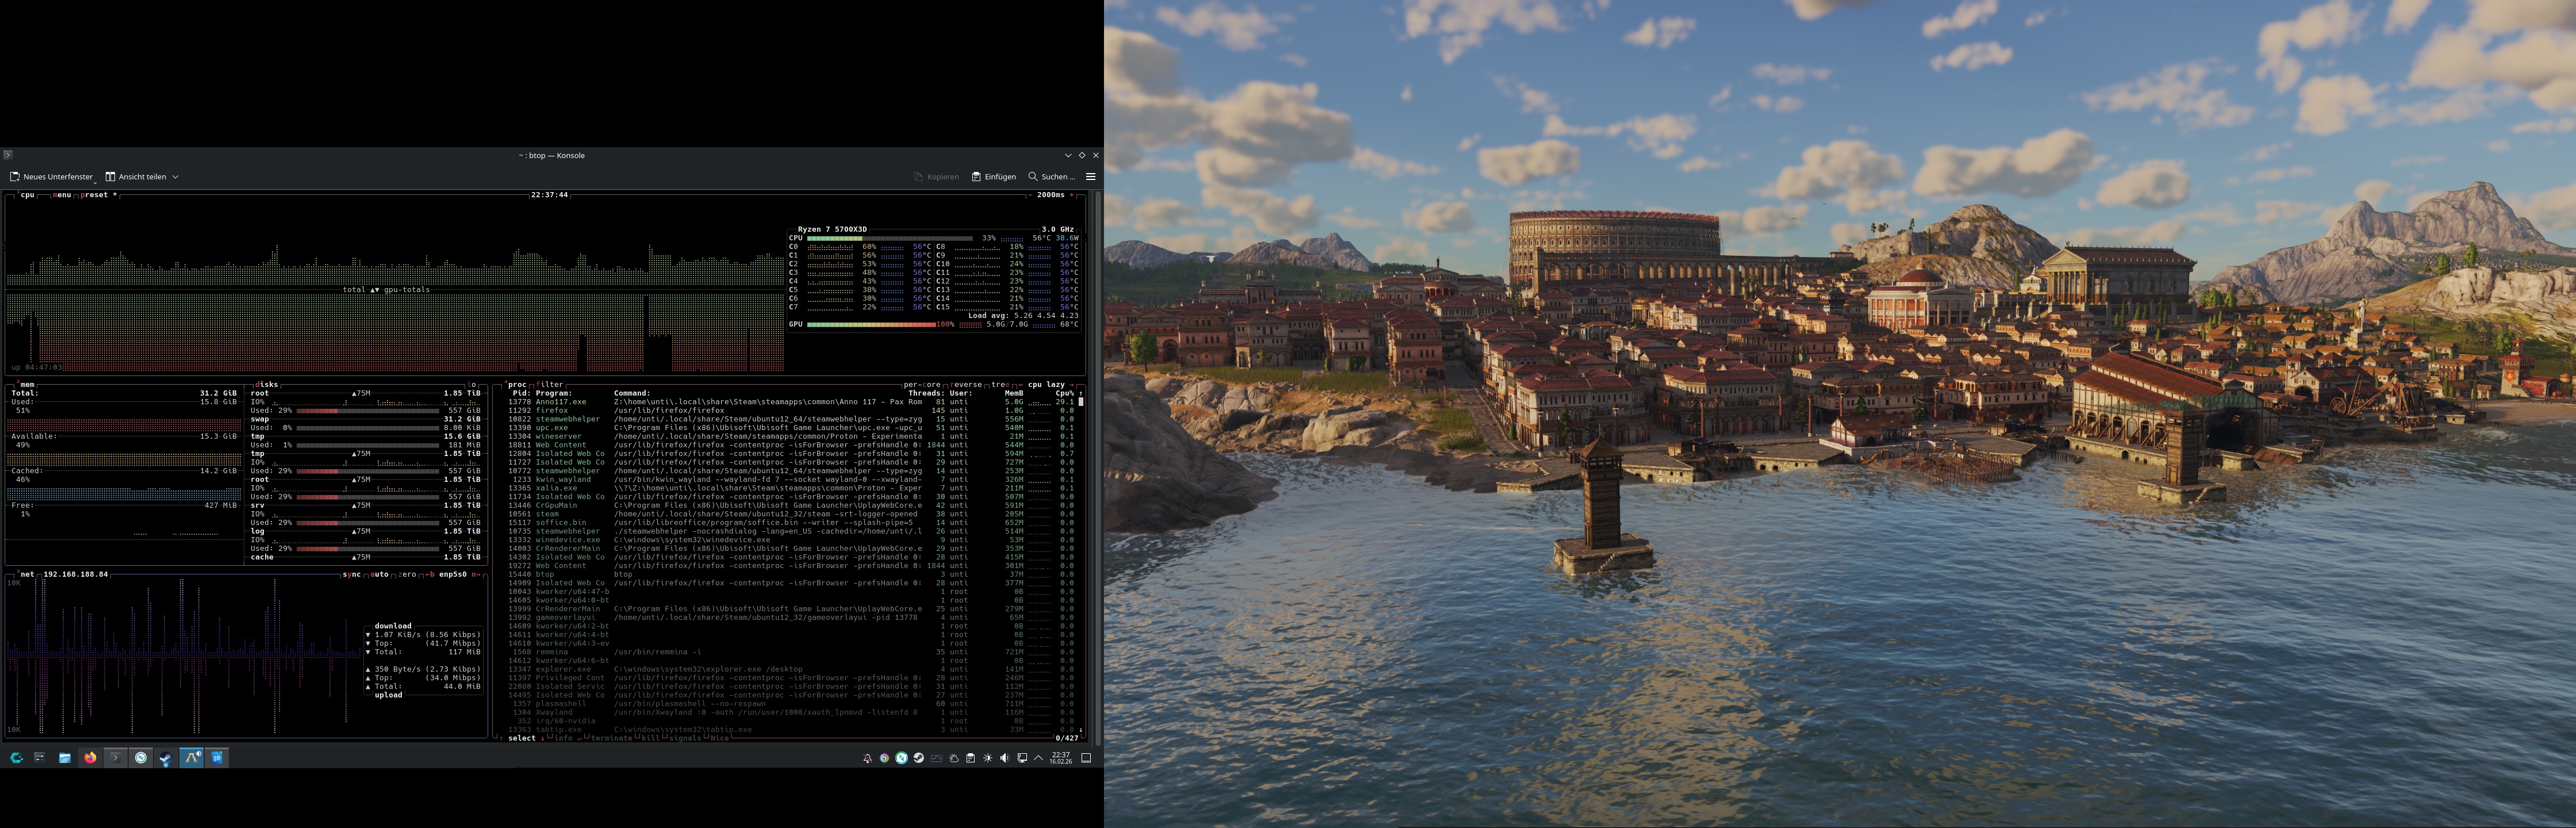Click the volume tray icon
Screen dimensions: 2576x828
click(x=1004, y=758)
